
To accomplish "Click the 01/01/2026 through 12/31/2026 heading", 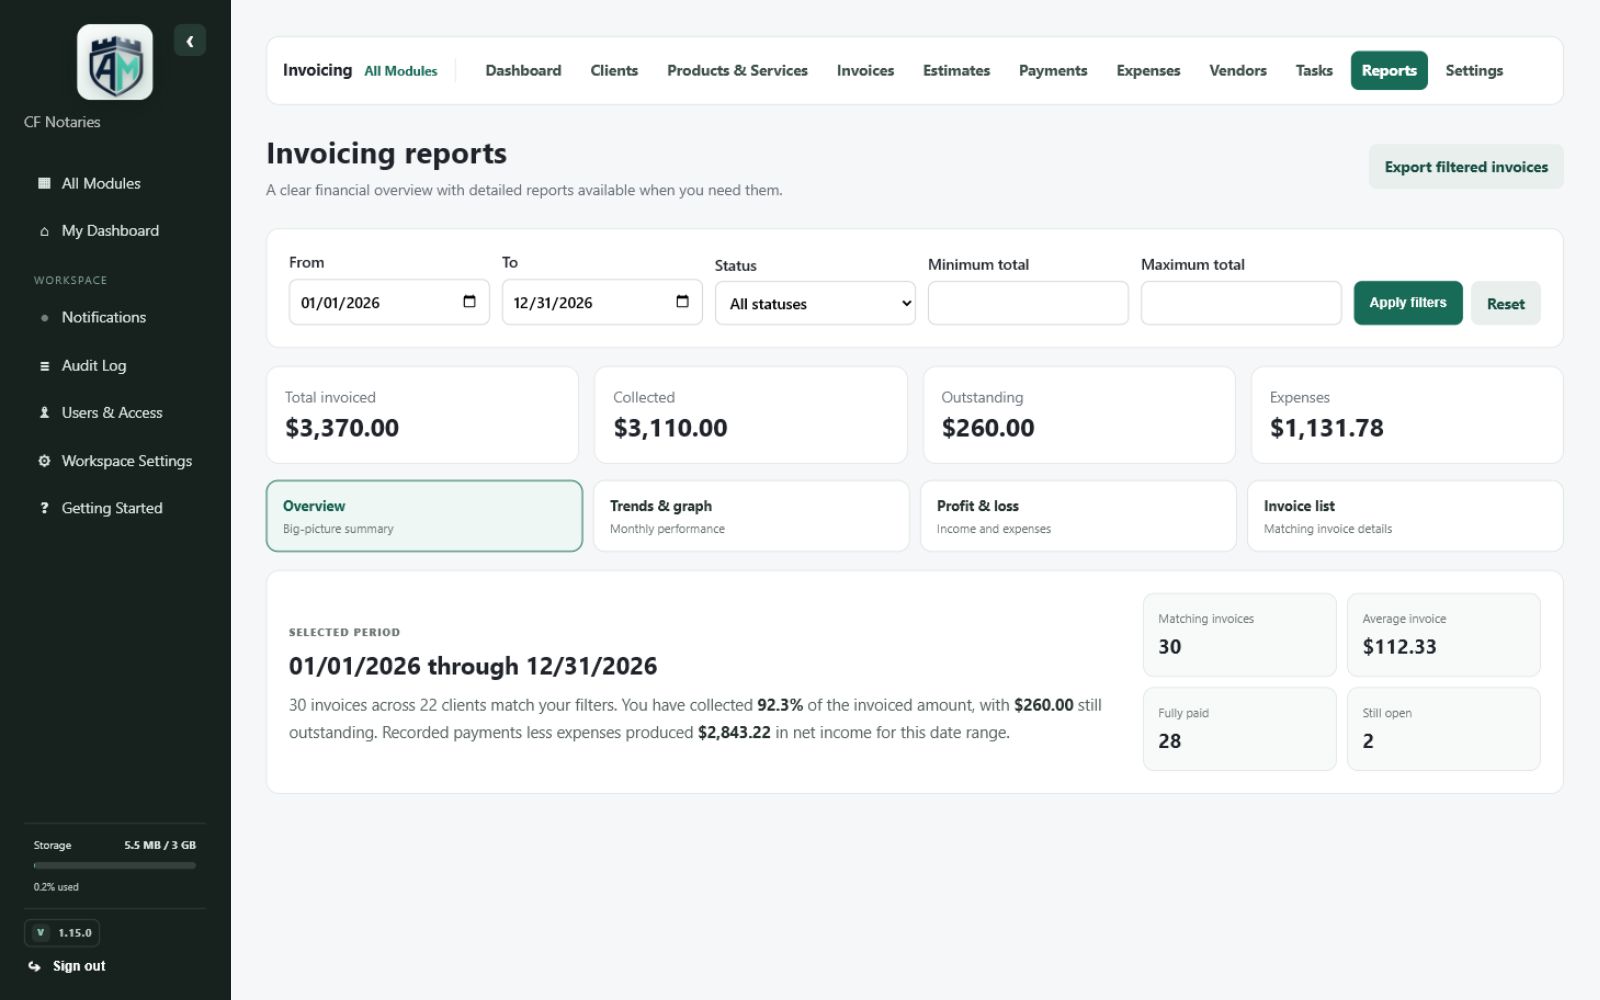I will pyautogui.click(x=473, y=666).
